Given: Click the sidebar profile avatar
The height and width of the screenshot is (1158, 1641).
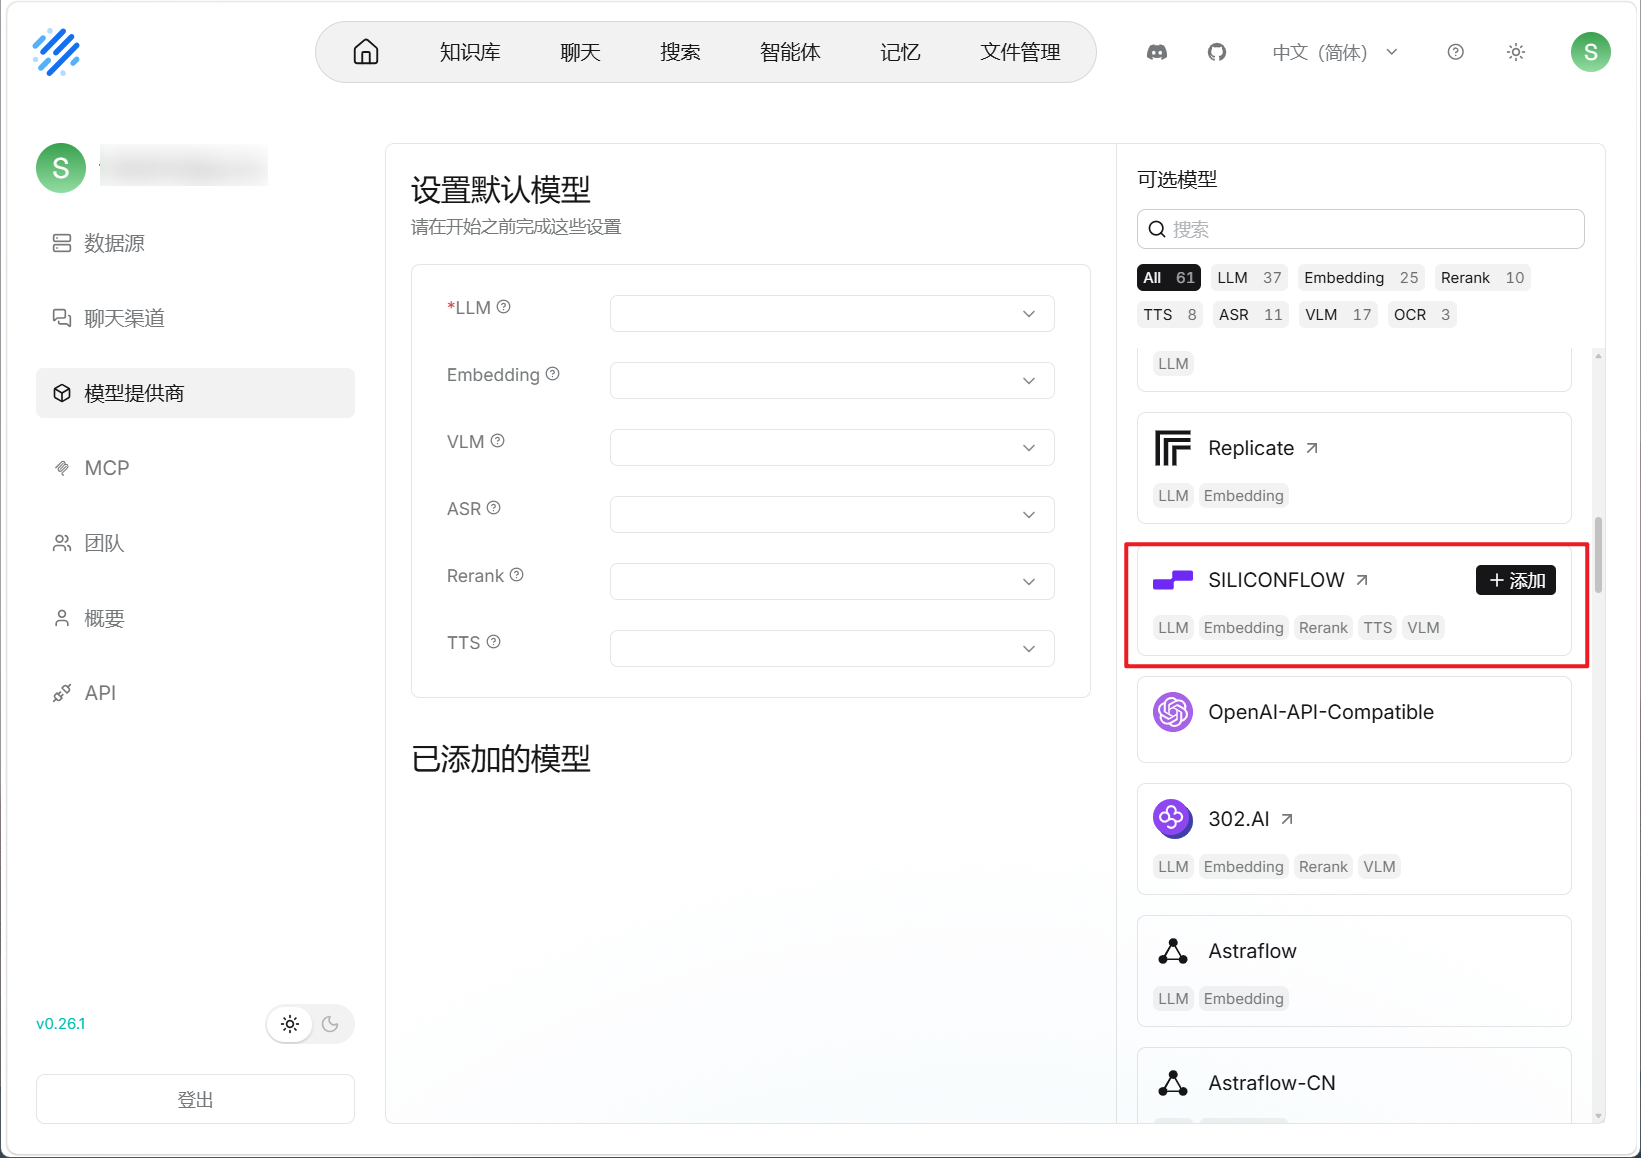Looking at the screenshot, I should pyautogui.click(x=61, y=168).
